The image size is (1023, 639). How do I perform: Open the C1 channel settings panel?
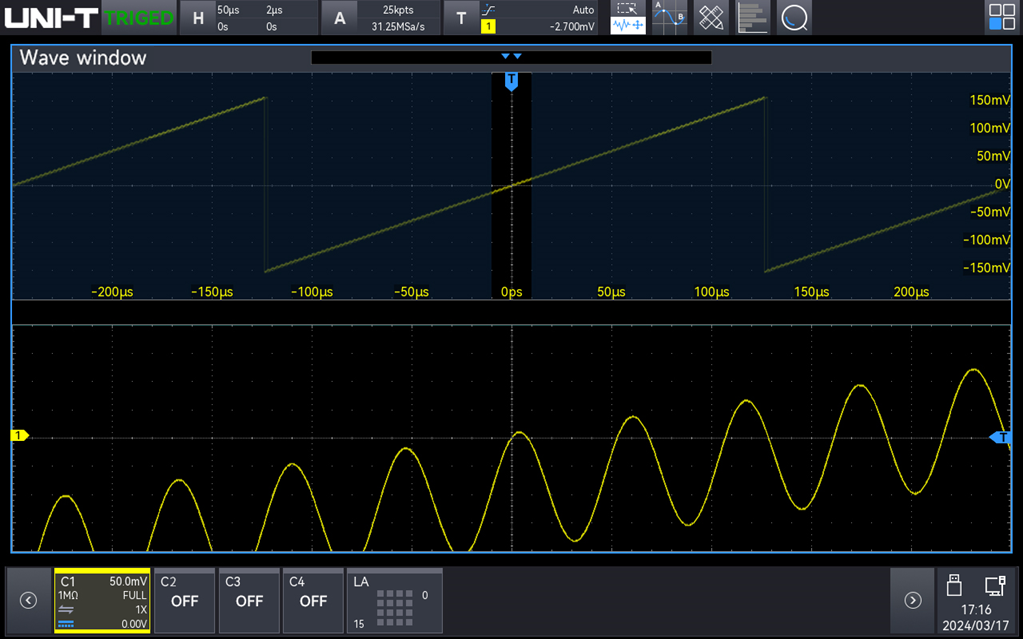tap(102, 601)
